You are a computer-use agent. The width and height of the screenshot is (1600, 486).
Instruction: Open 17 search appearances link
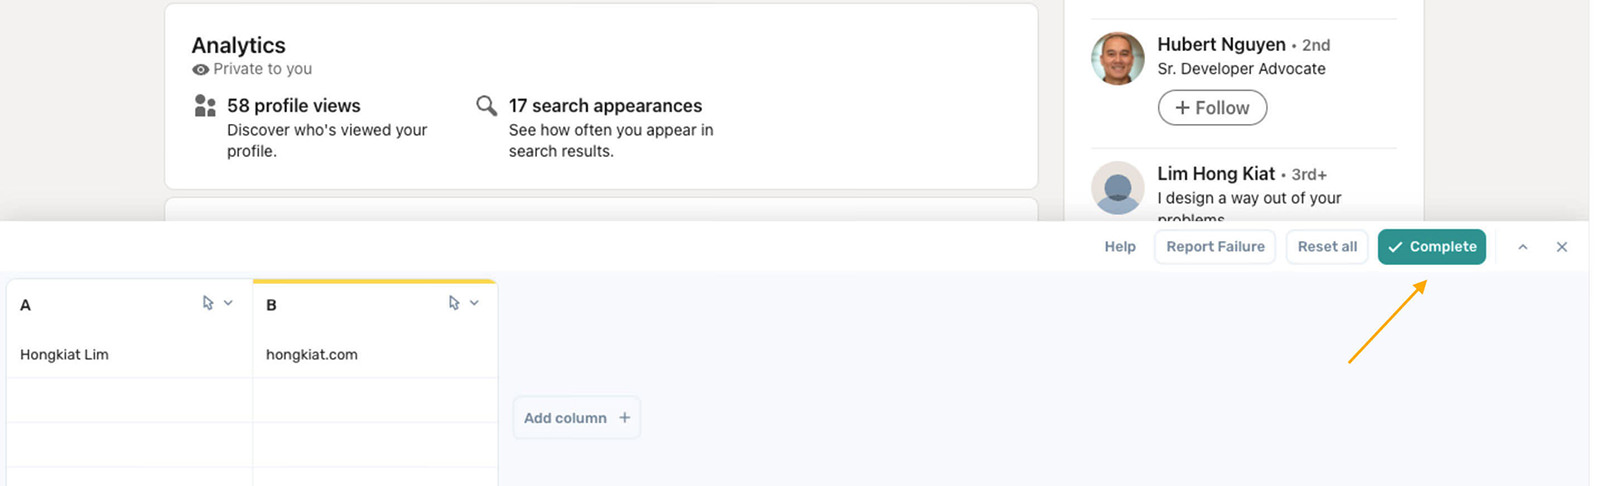(605, 106)
